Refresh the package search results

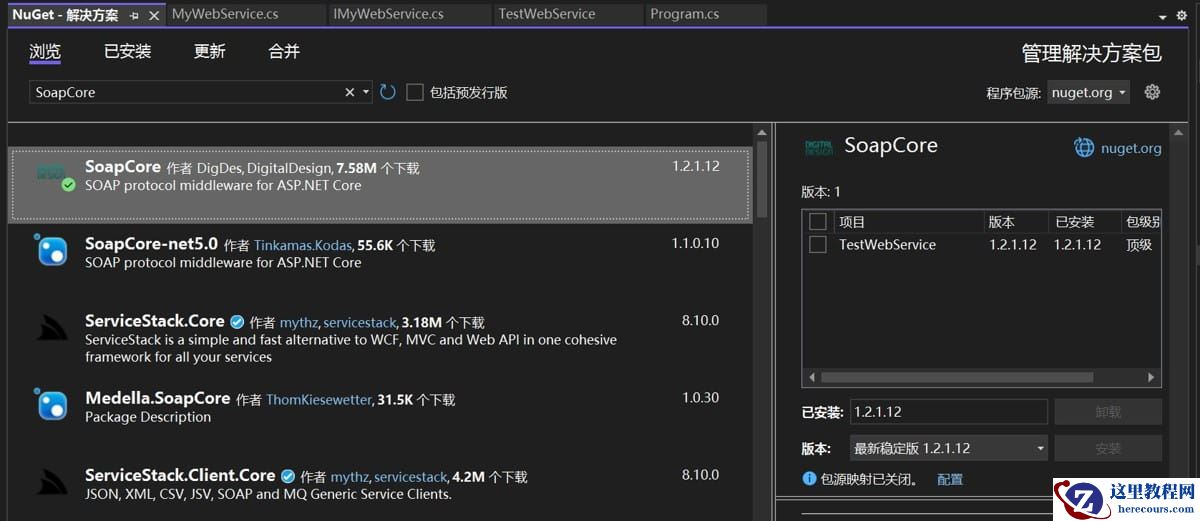[x=387, y=92]
